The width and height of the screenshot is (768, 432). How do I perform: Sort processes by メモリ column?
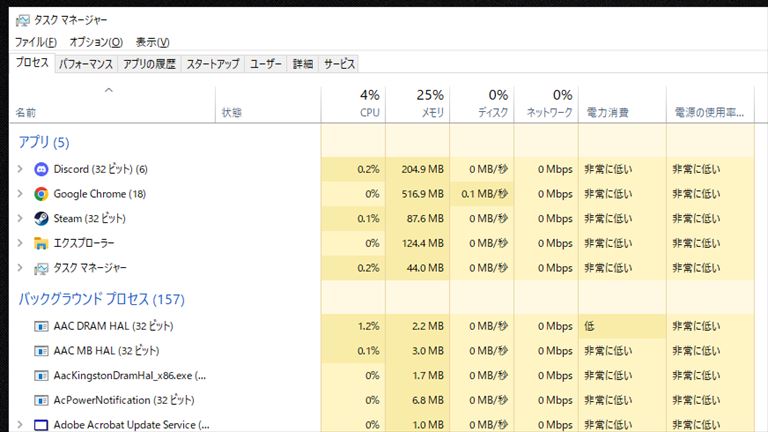click(417, 104)
